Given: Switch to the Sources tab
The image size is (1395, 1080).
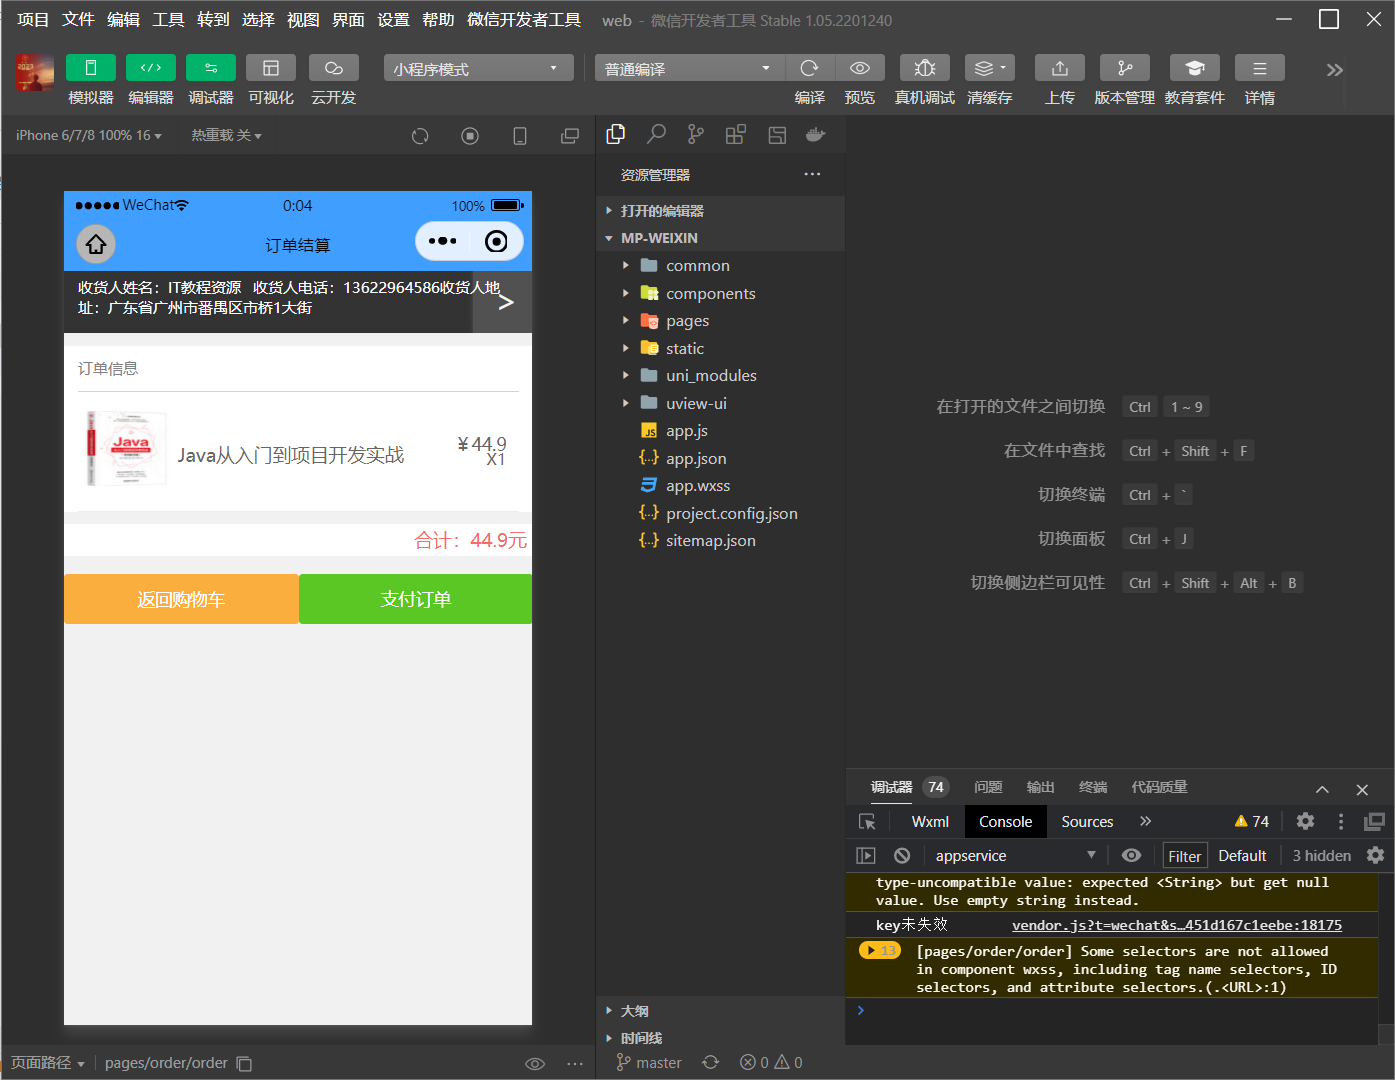Looking at the screenshot, I should (x=1087, y=821).
